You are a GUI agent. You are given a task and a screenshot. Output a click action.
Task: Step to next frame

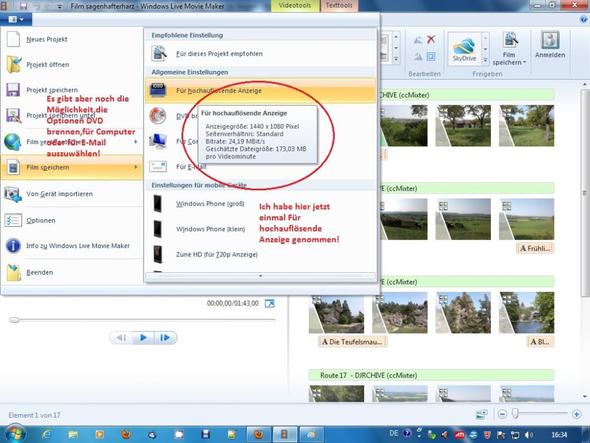click(165, 338)
